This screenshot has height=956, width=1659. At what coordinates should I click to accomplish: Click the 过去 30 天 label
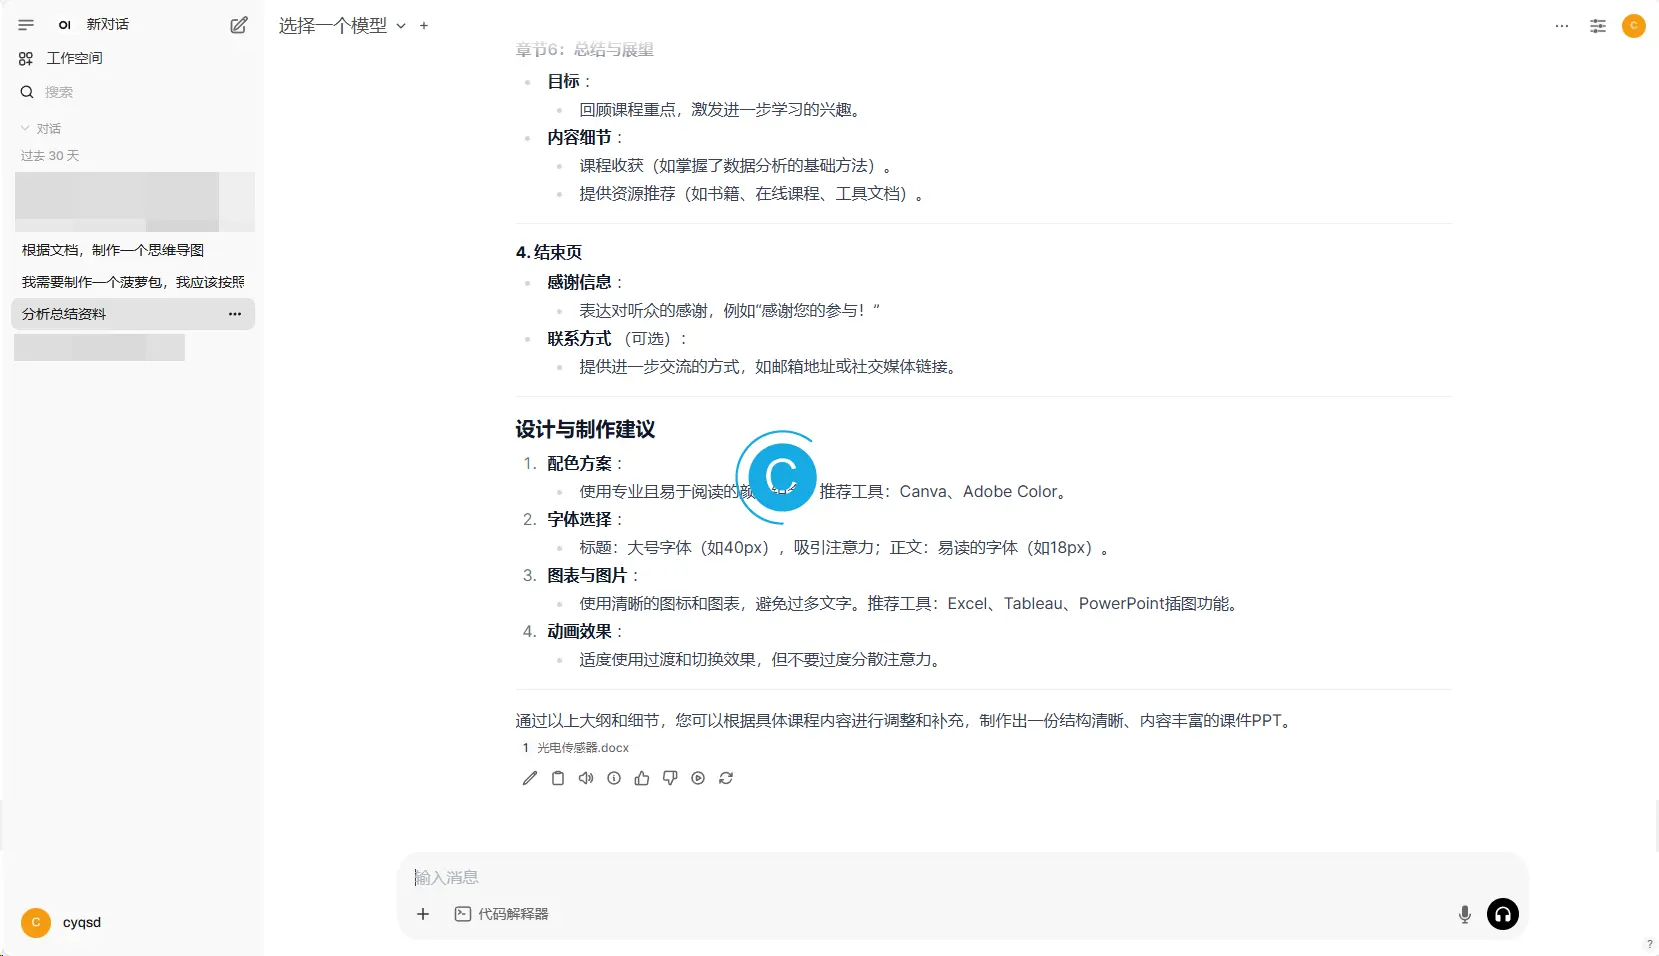[x=50, y=156]
